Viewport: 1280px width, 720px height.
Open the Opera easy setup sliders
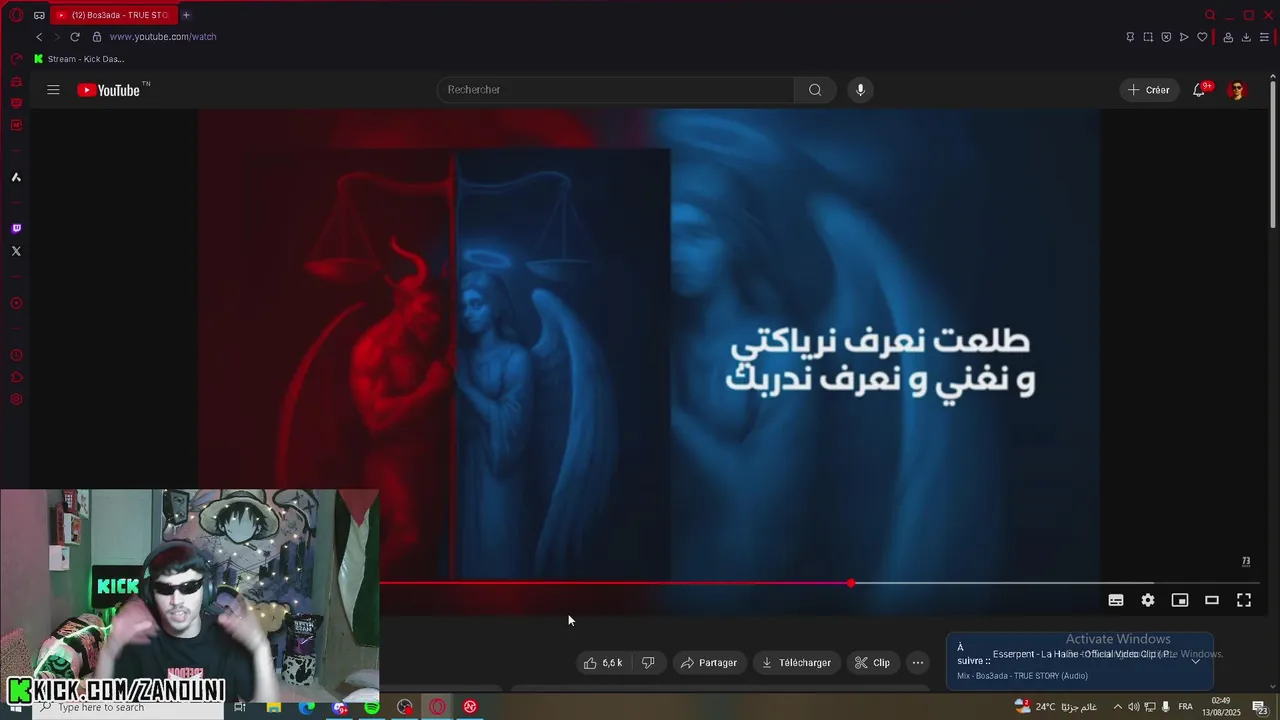(x=1264, y=37)
